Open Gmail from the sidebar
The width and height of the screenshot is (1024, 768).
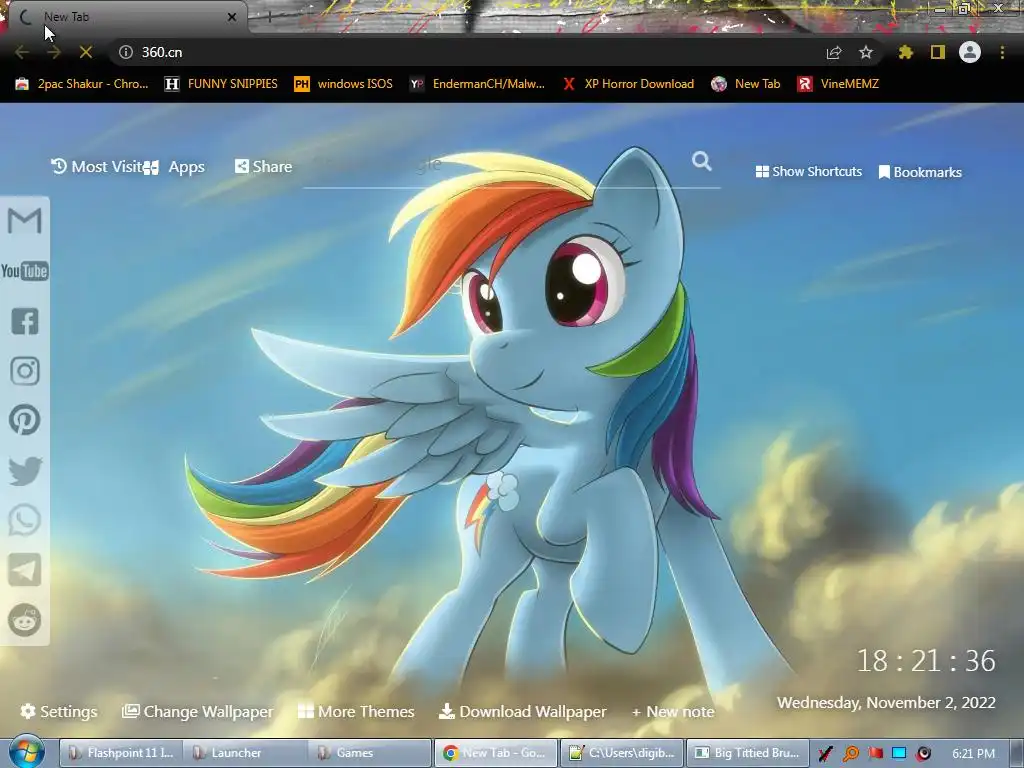25,221
